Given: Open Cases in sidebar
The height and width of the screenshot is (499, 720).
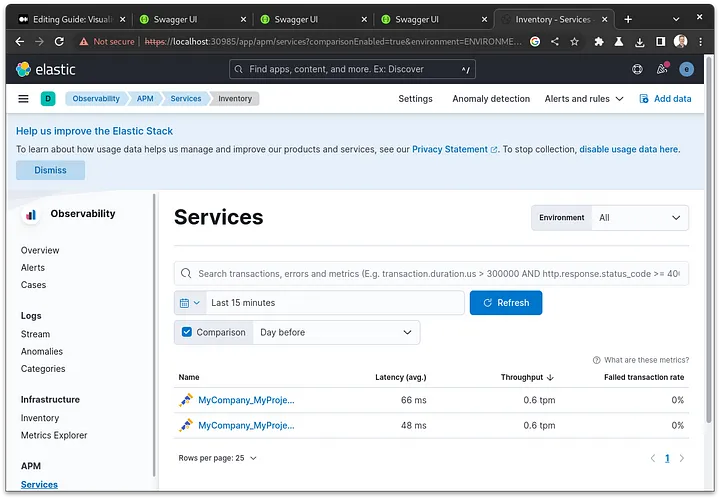Looking at the screenshot, I should (33, 285).
